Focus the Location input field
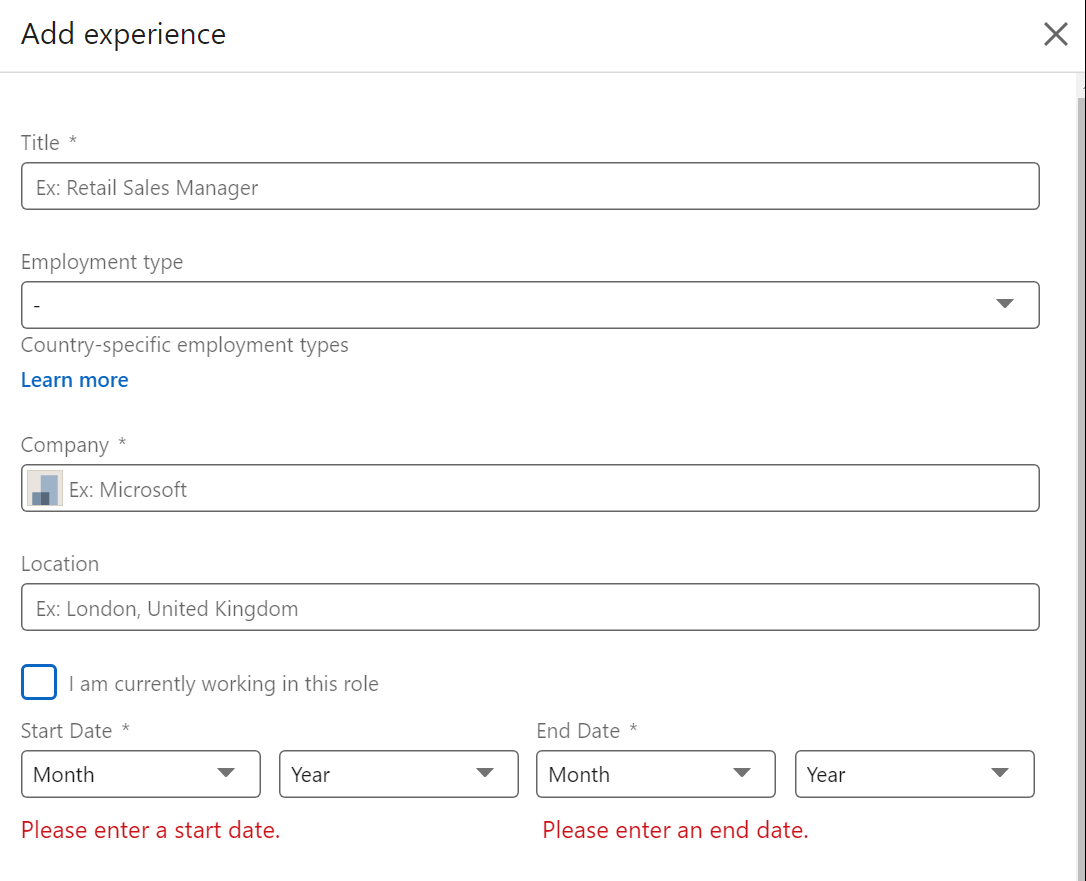Viewport: 1086px width, 881px height. coord(530,607)
